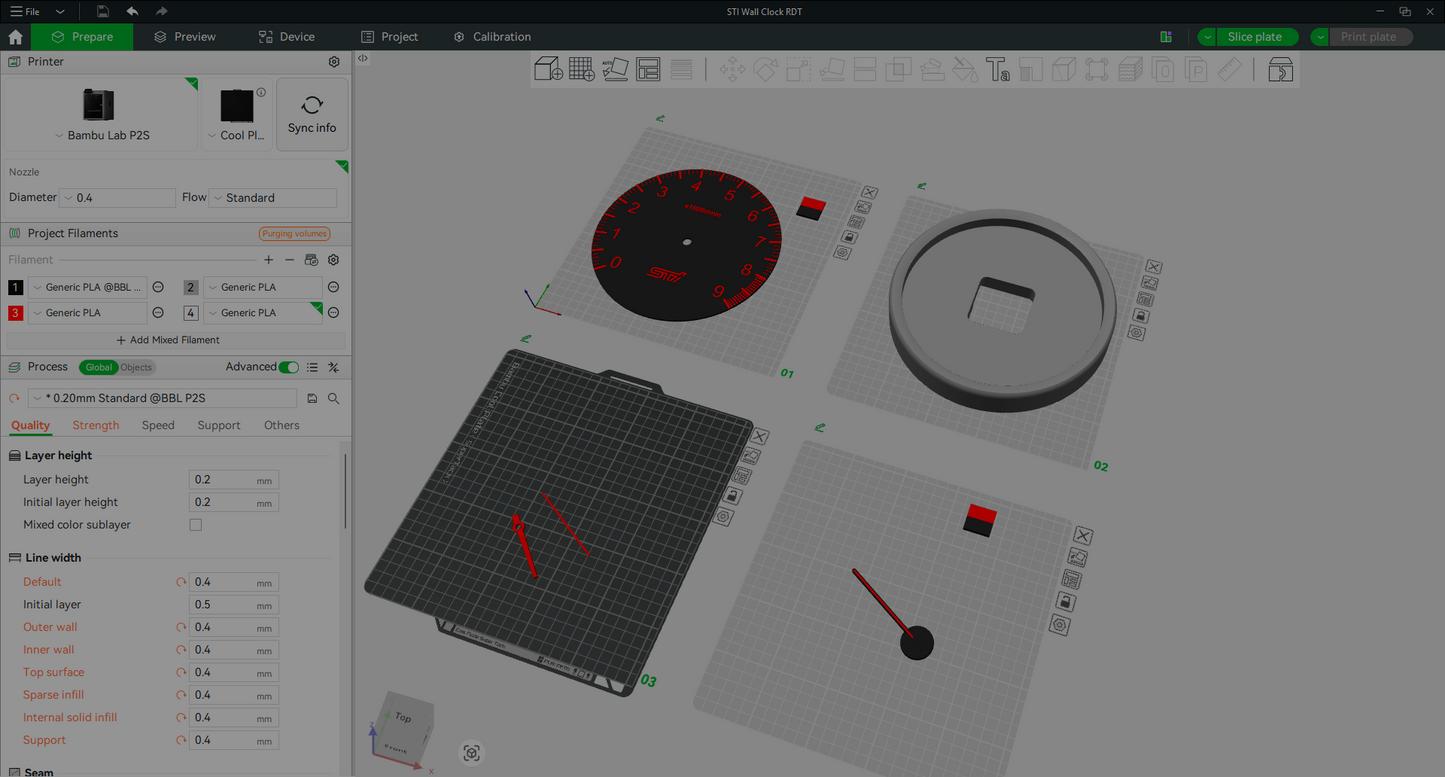Undo the last action

pos(132,11)
